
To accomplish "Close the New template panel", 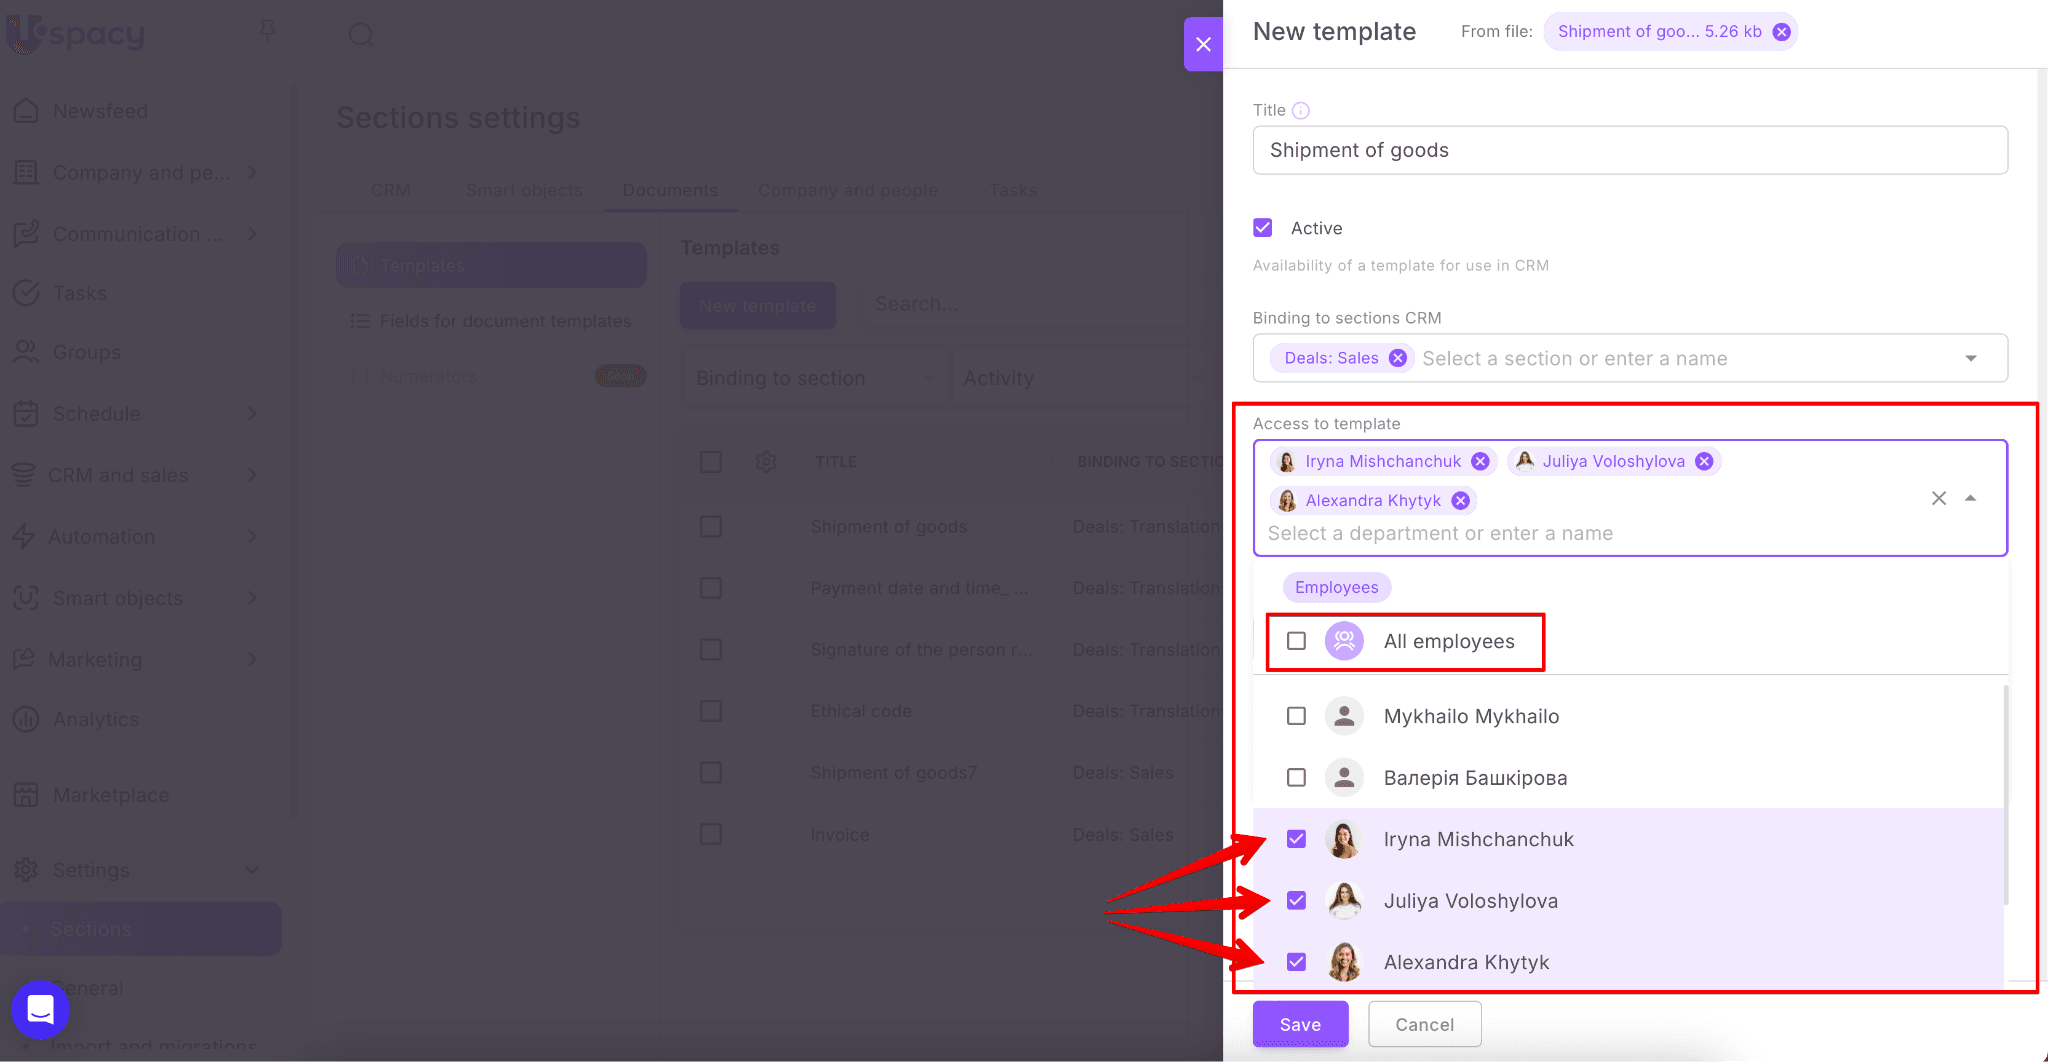I will [1203, 44].
